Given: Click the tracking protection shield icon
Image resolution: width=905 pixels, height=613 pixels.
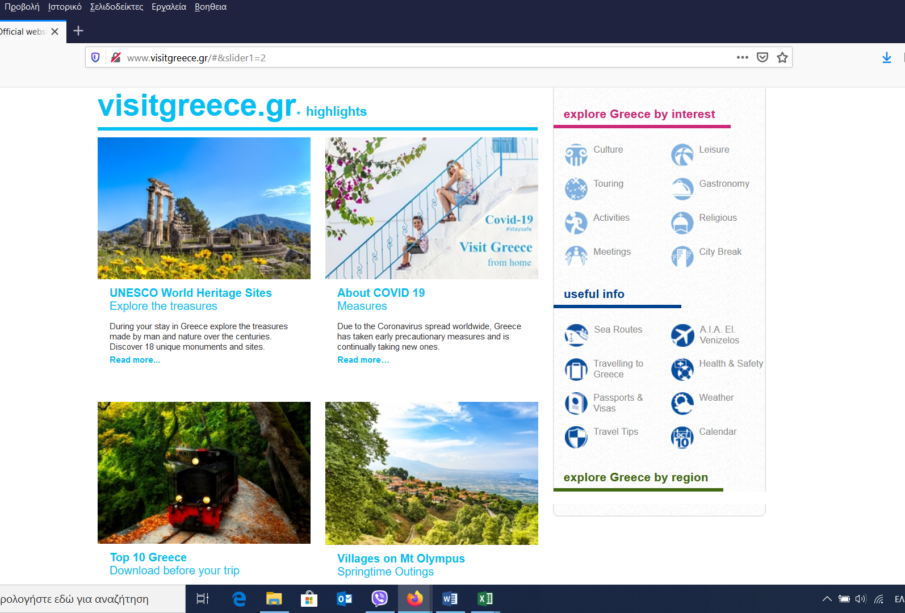Looking at the screenshot, I should pos(96,58).
